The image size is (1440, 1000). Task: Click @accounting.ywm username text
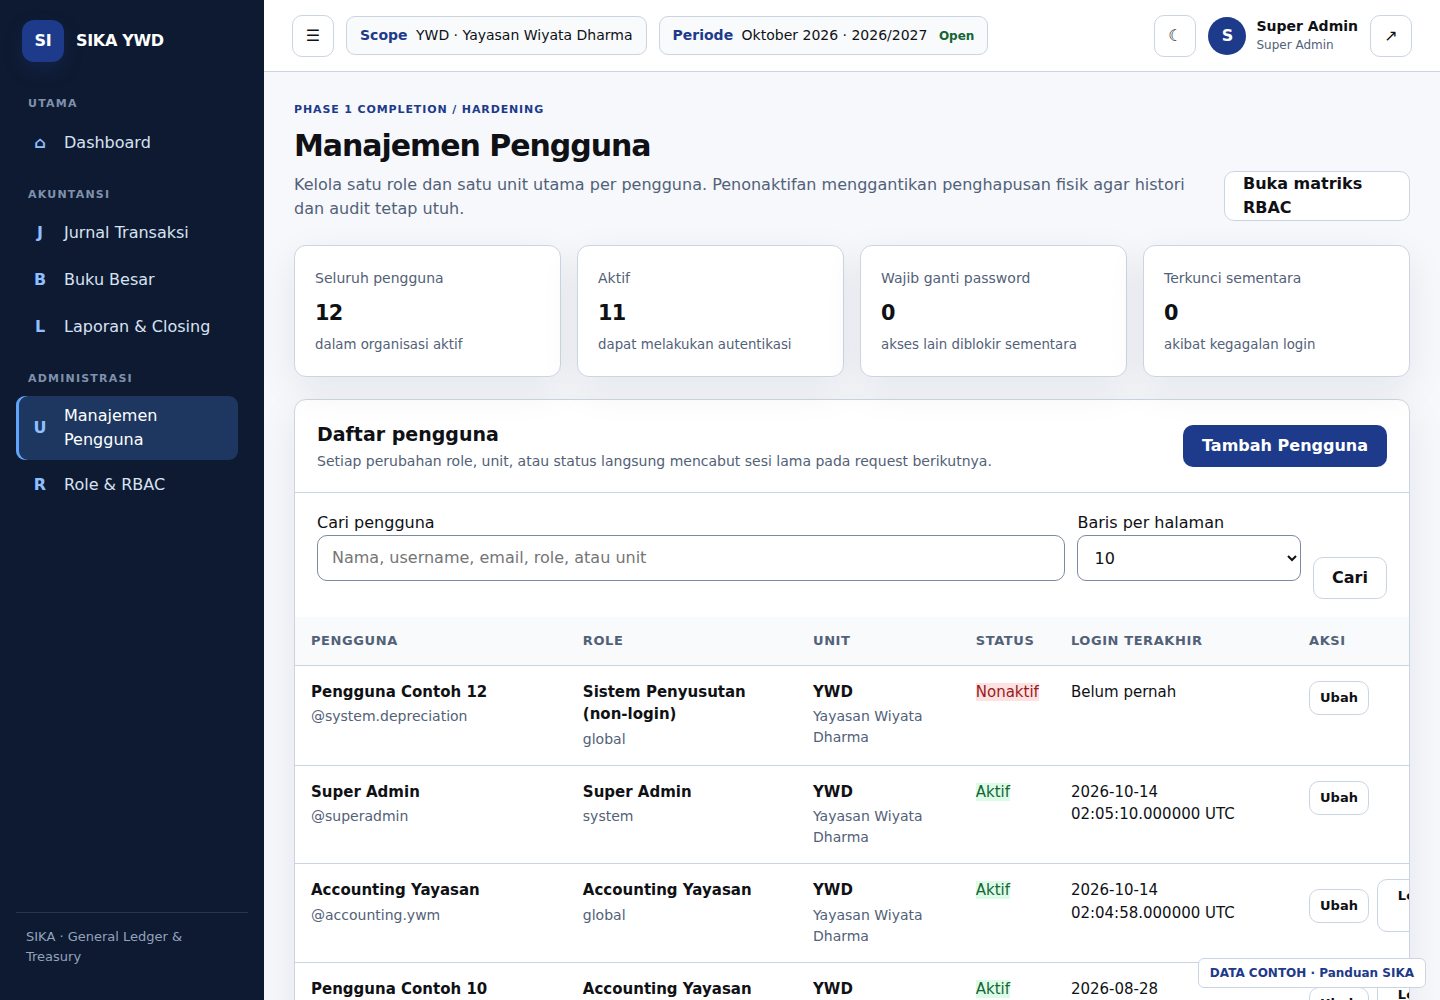coord(375,915)
